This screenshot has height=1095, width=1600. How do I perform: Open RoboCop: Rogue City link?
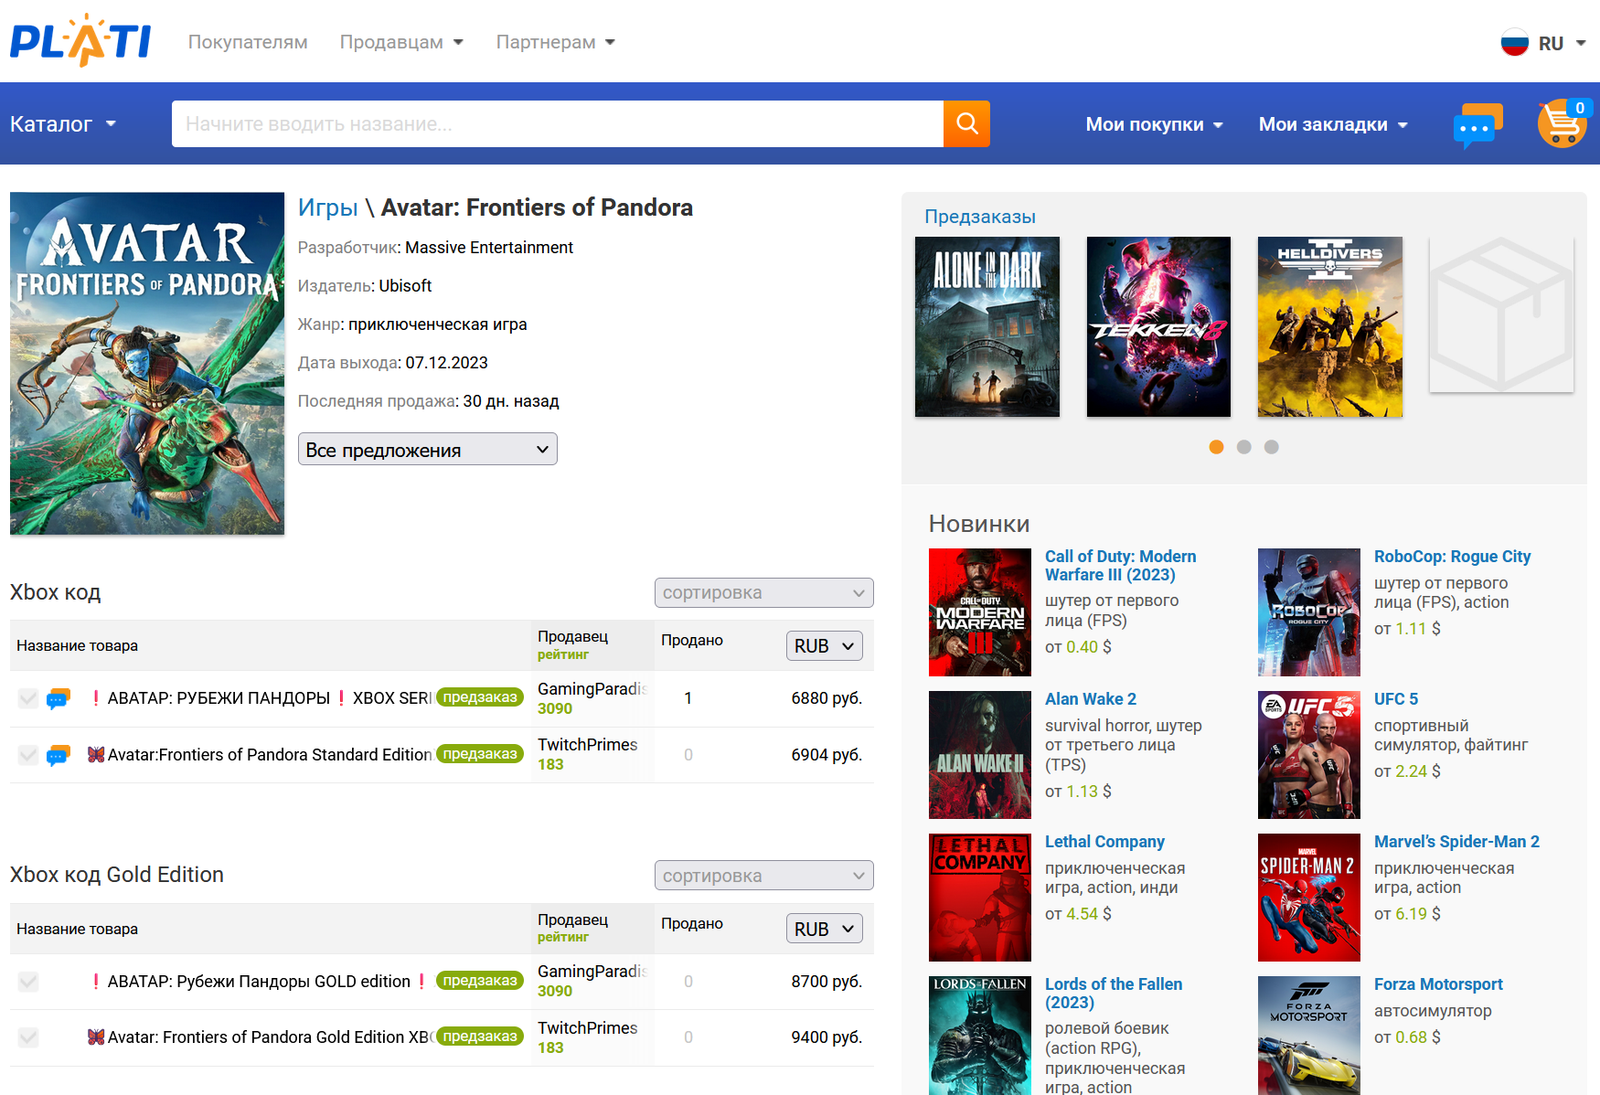pos(1452,556)
